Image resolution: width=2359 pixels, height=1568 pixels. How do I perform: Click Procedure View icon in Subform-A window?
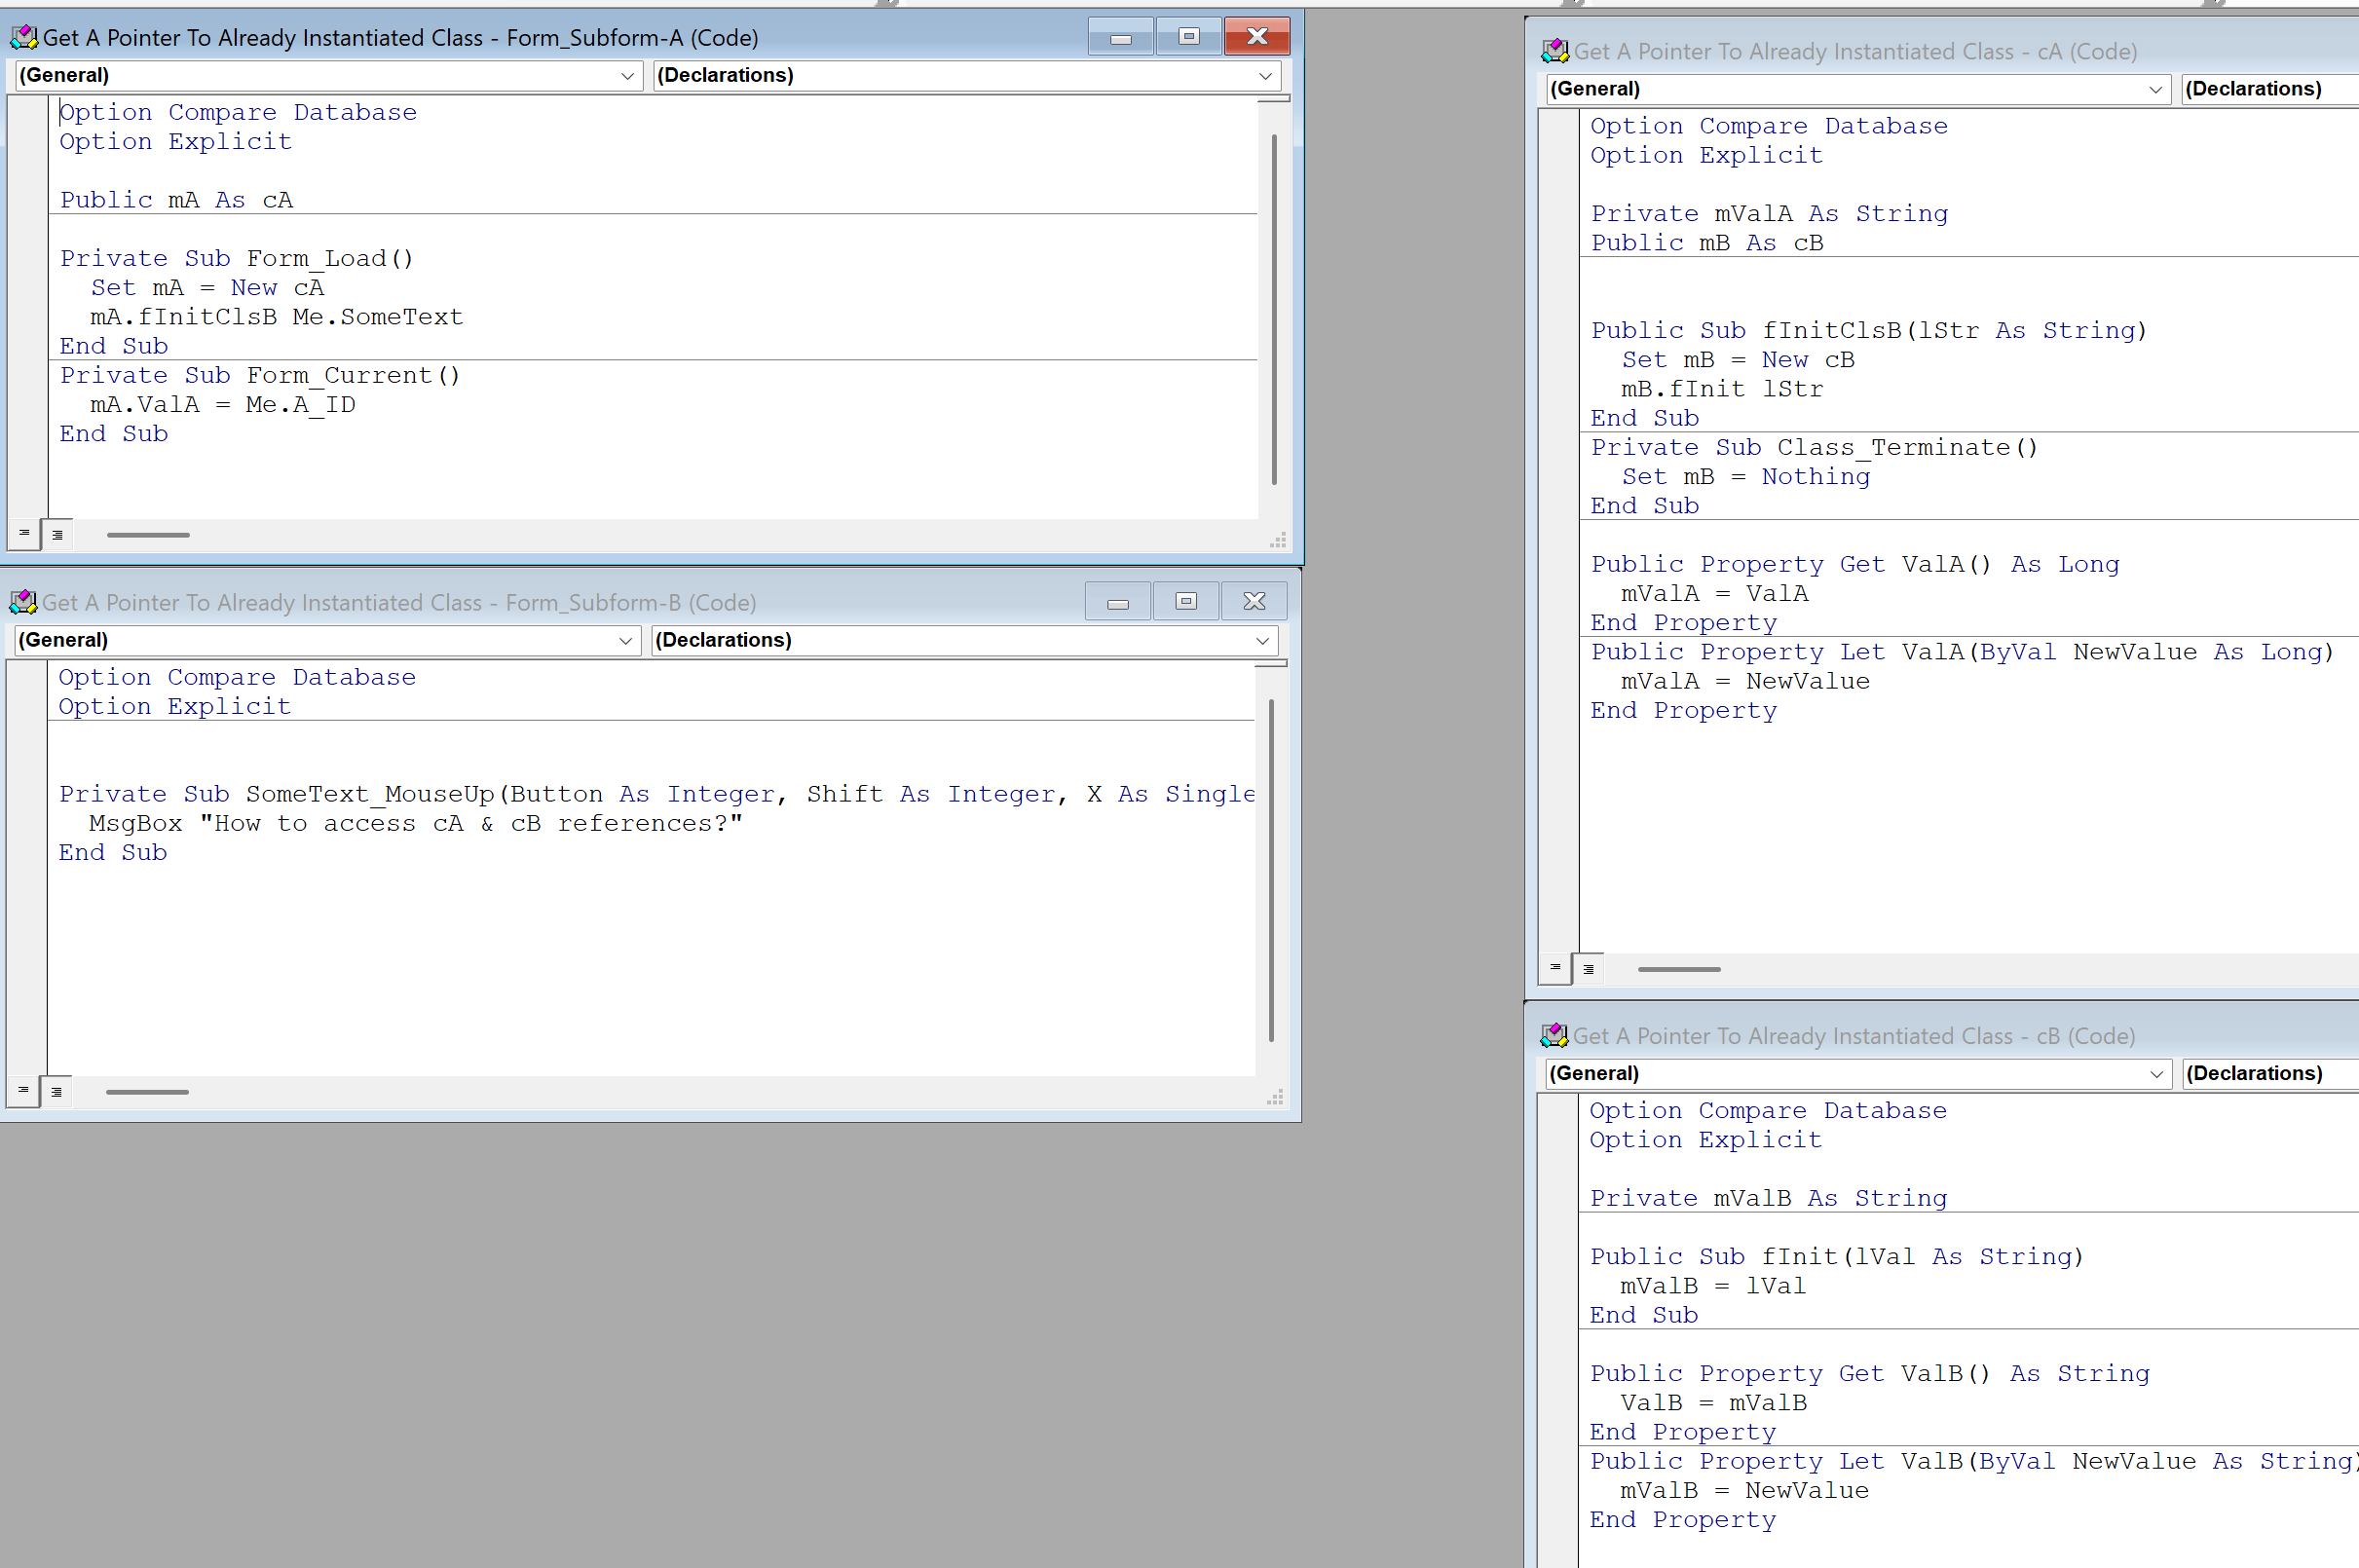[24, 534]
